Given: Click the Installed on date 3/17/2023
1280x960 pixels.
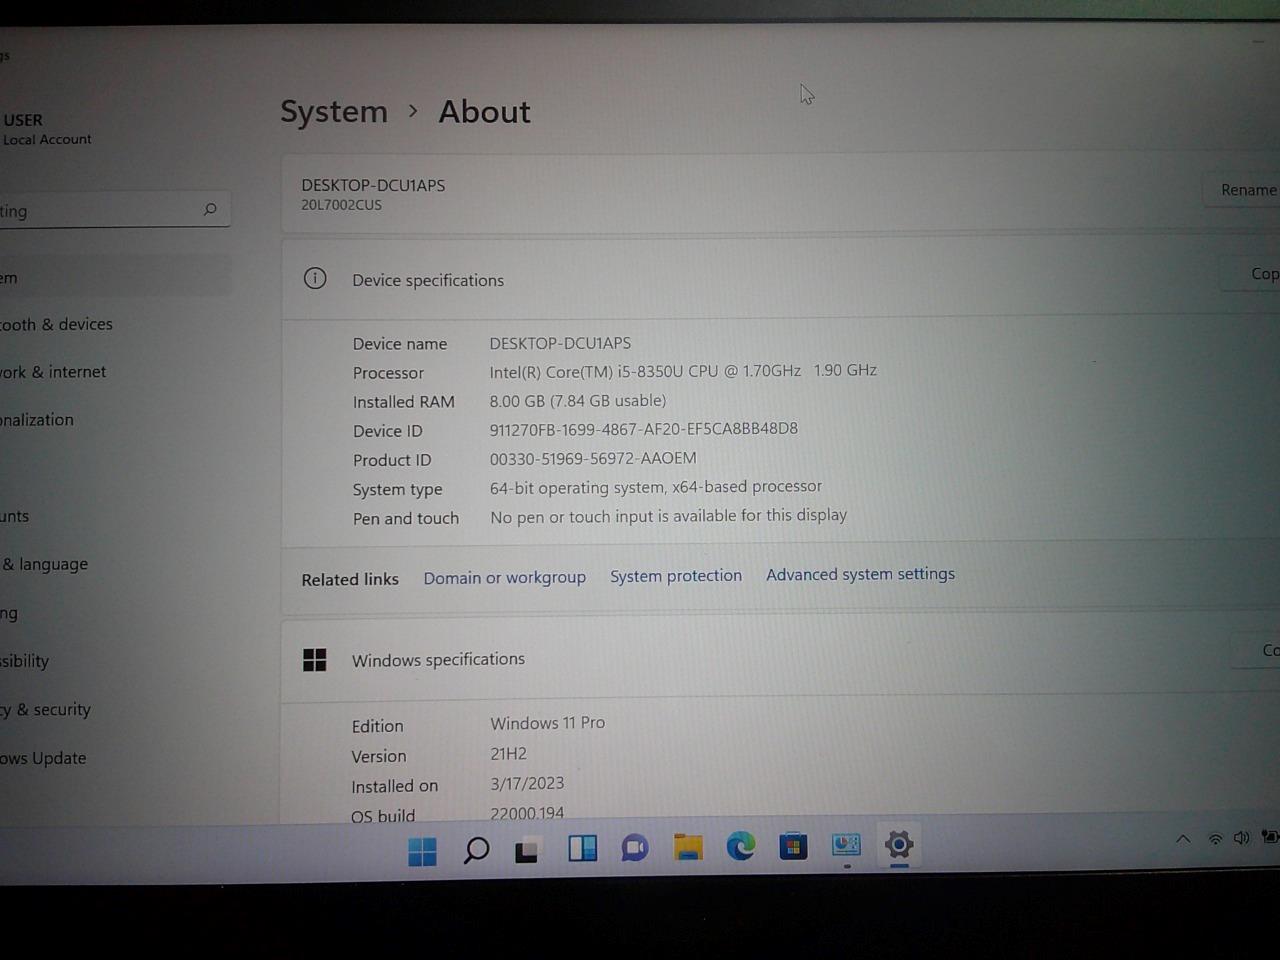Looking at the screenshot, I should [x=527, y=783].
